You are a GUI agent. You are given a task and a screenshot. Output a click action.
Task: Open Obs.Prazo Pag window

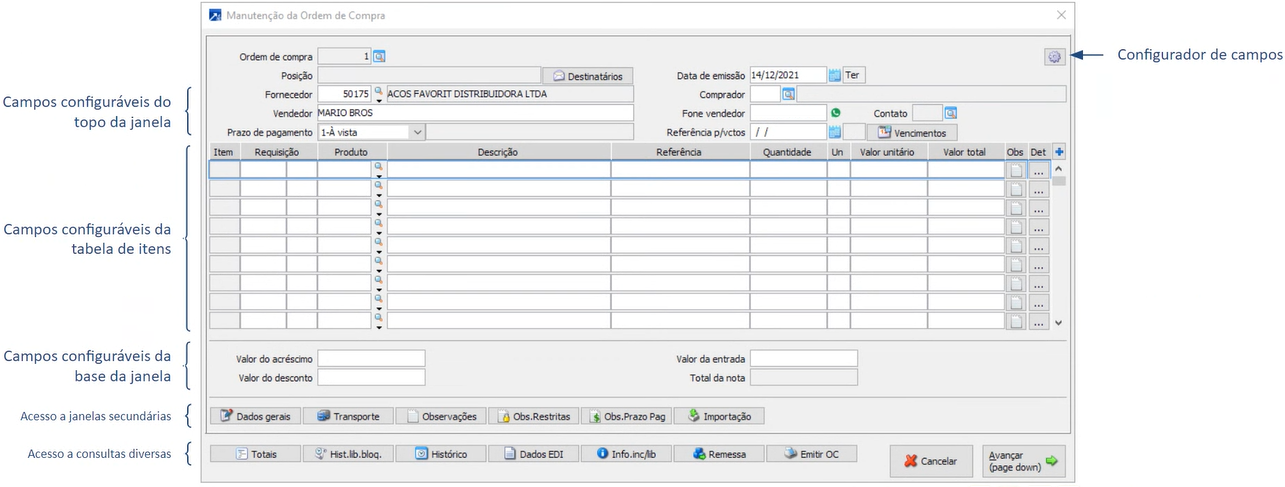627,416
